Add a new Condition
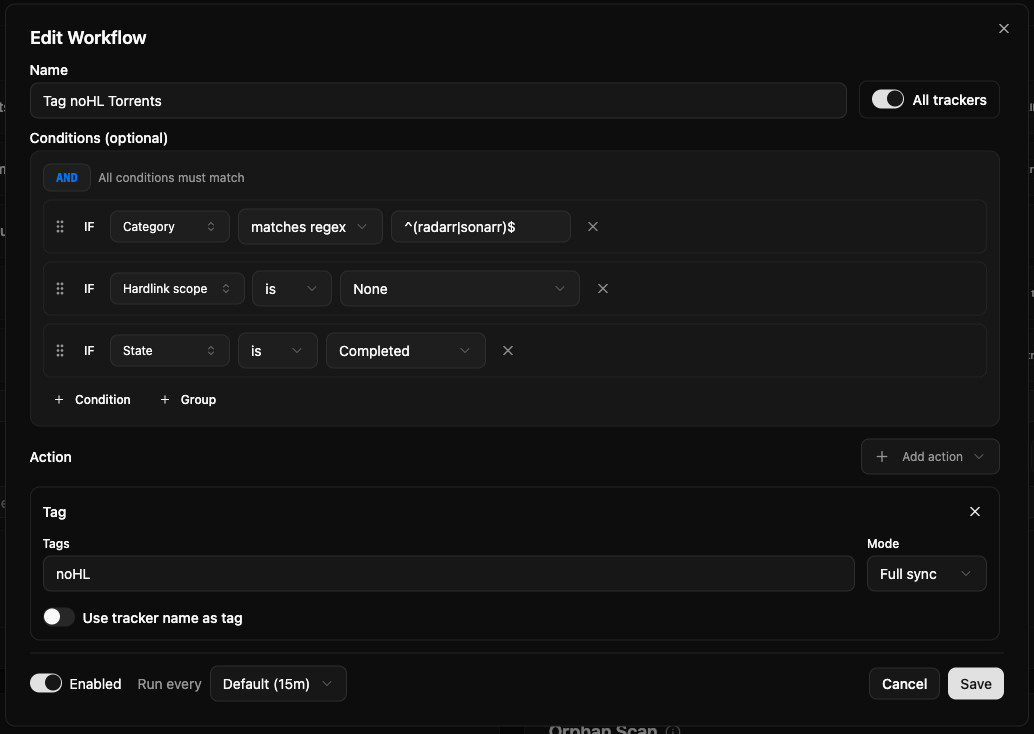 pos(93,400)
